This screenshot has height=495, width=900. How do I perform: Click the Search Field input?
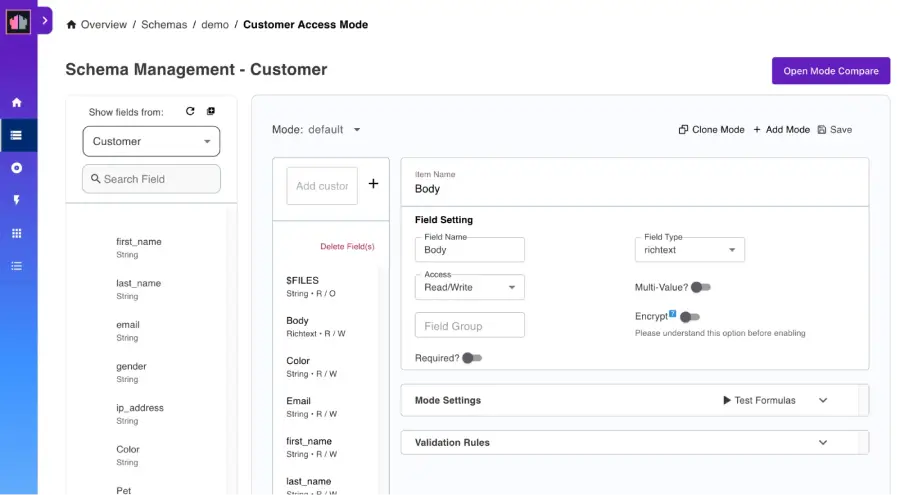click(x=151, y=179)
